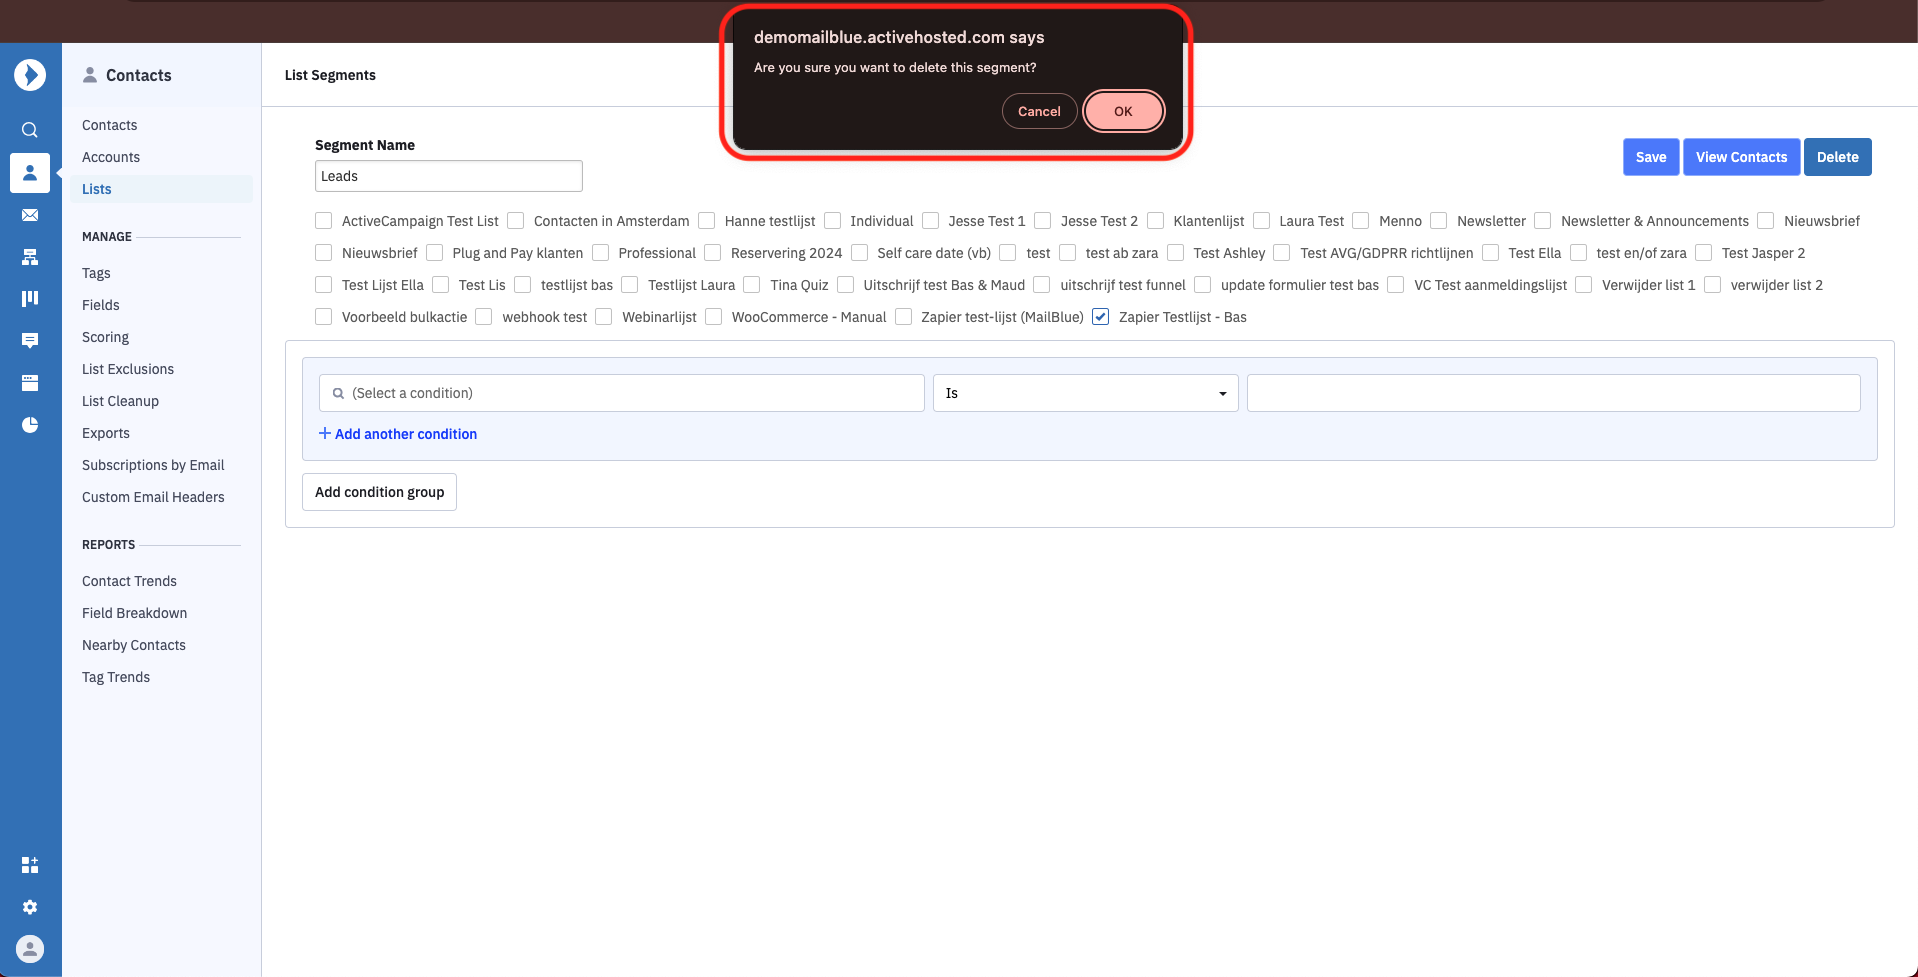Click the ActiveCampaign logo icon
The image size is (1918, 977).
(x=30, y=75)
